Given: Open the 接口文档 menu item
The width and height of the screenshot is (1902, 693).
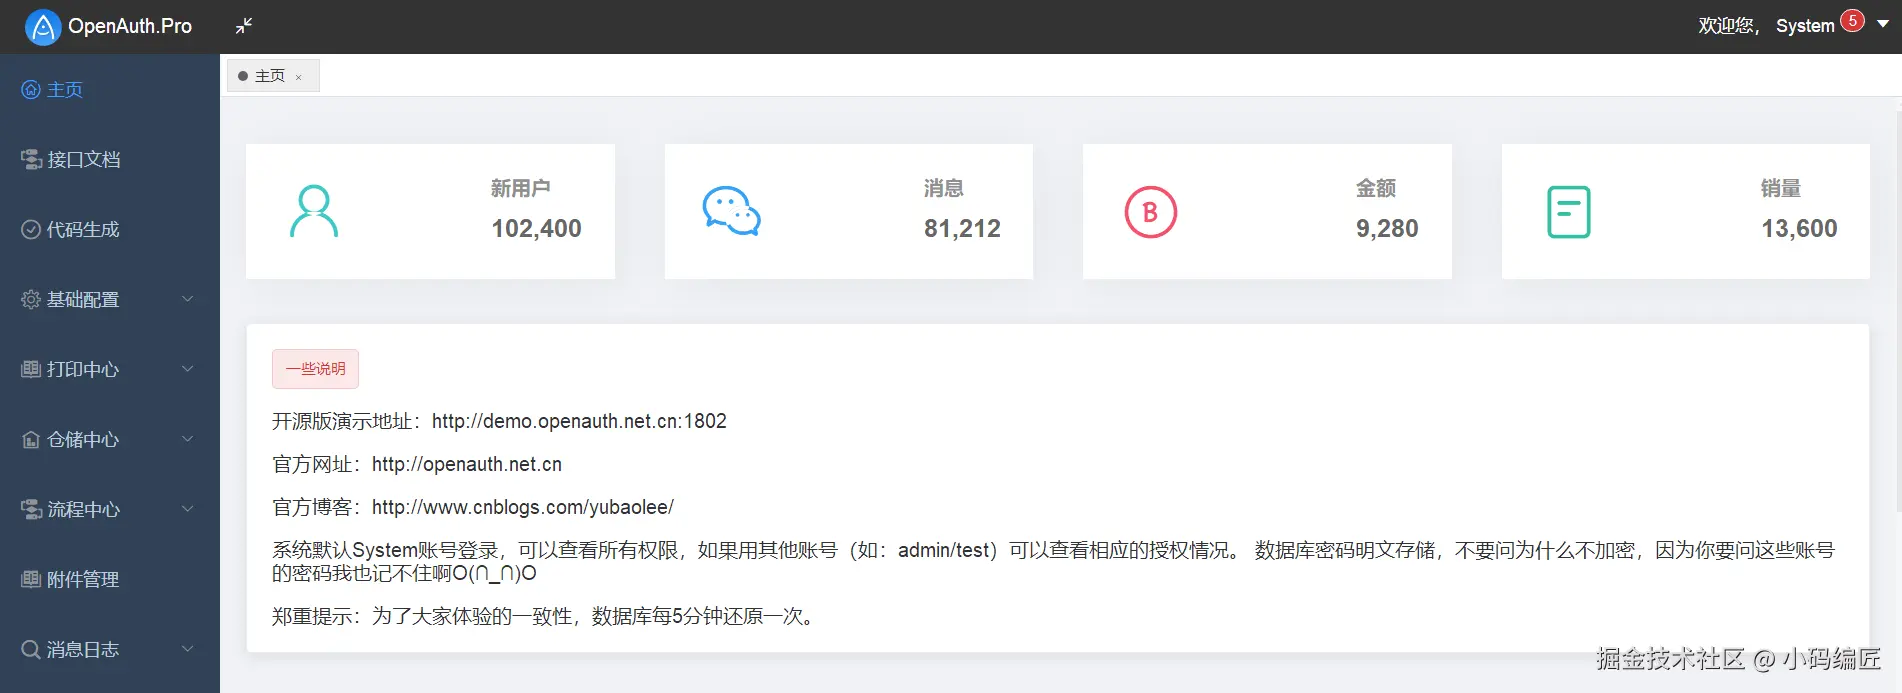Looking at the screenshot, I should click(x=110, y=159).
